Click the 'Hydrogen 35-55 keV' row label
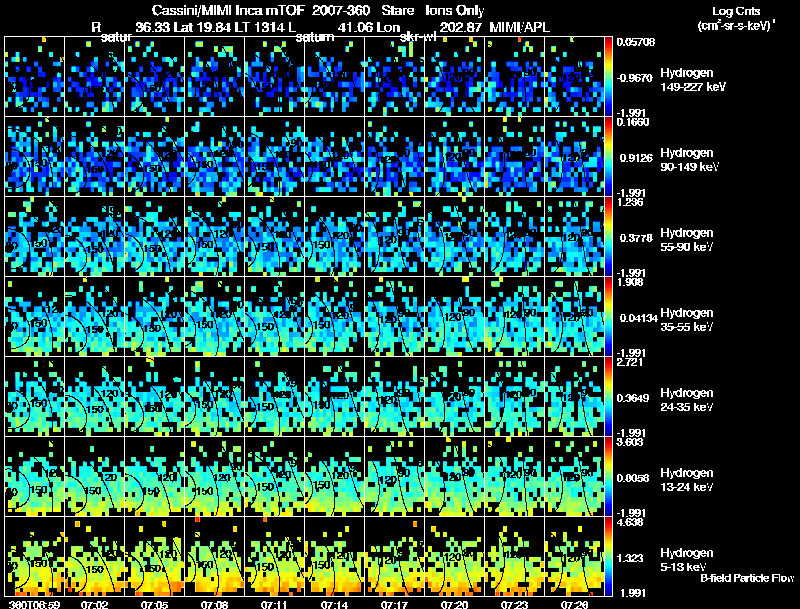 (687, 319)
